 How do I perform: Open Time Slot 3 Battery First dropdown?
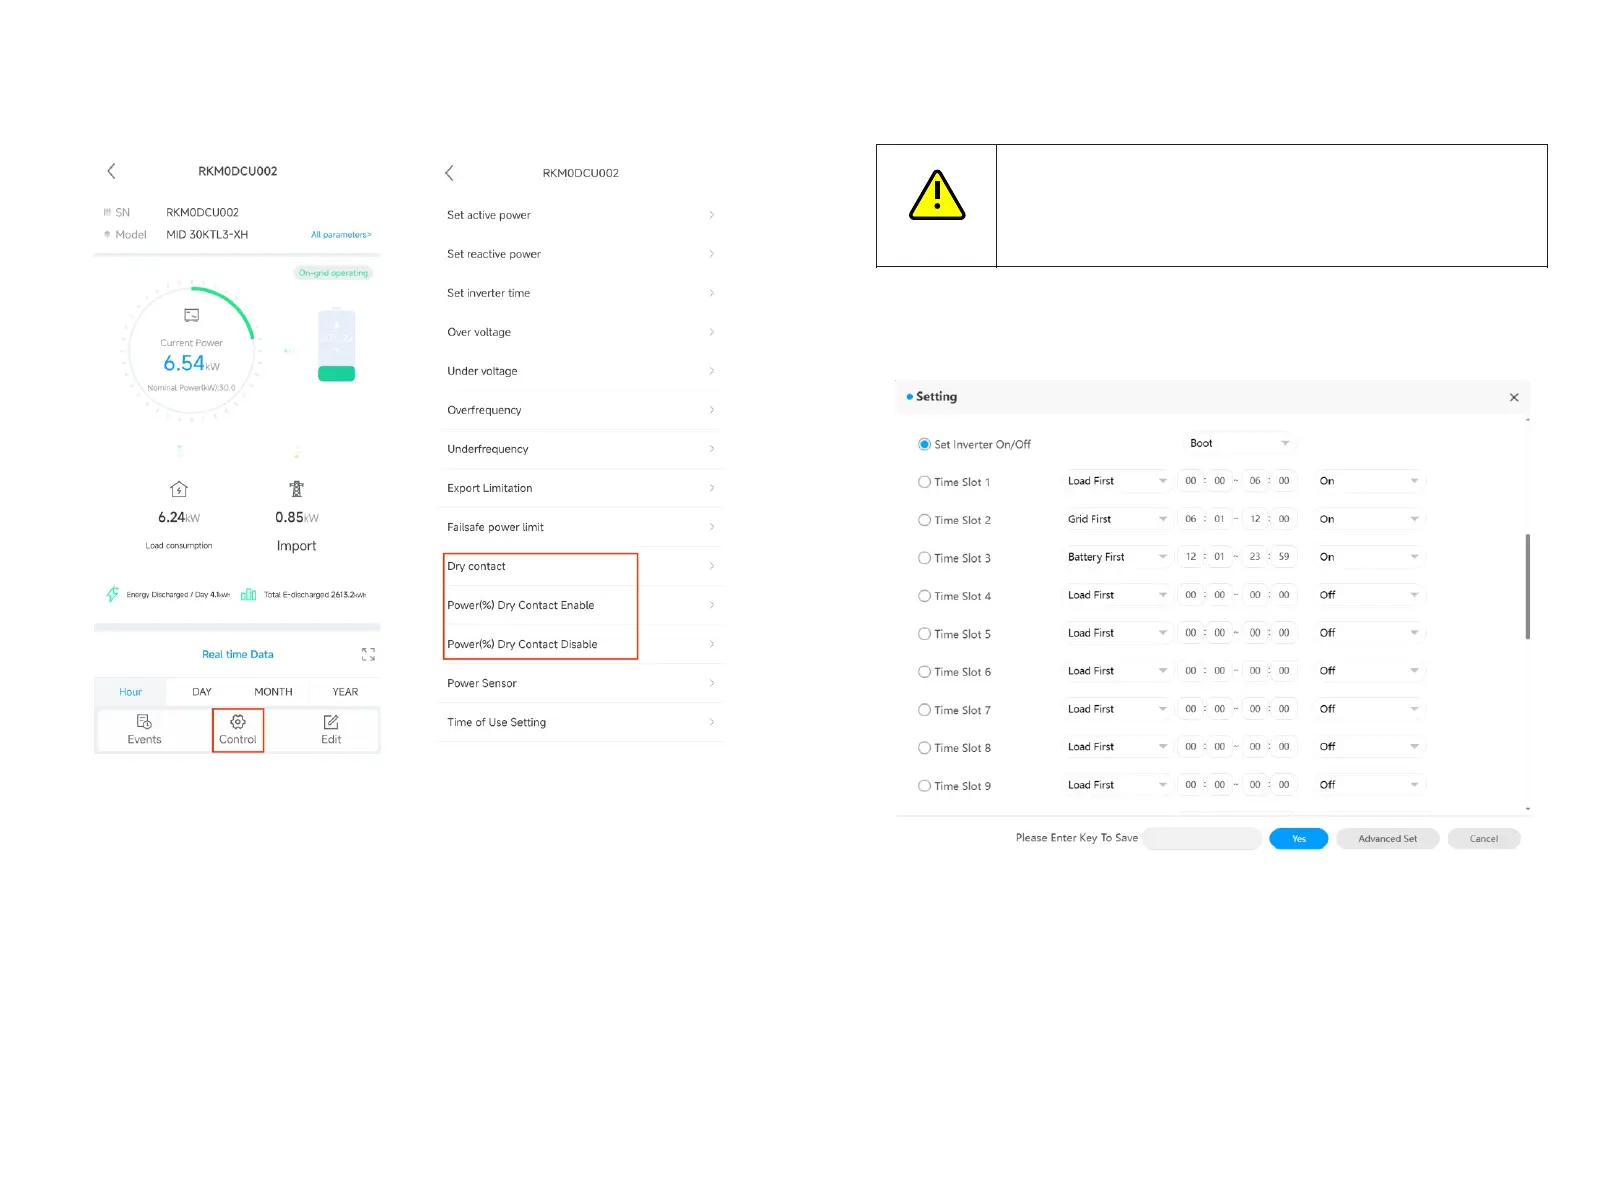click(1116, 557)
